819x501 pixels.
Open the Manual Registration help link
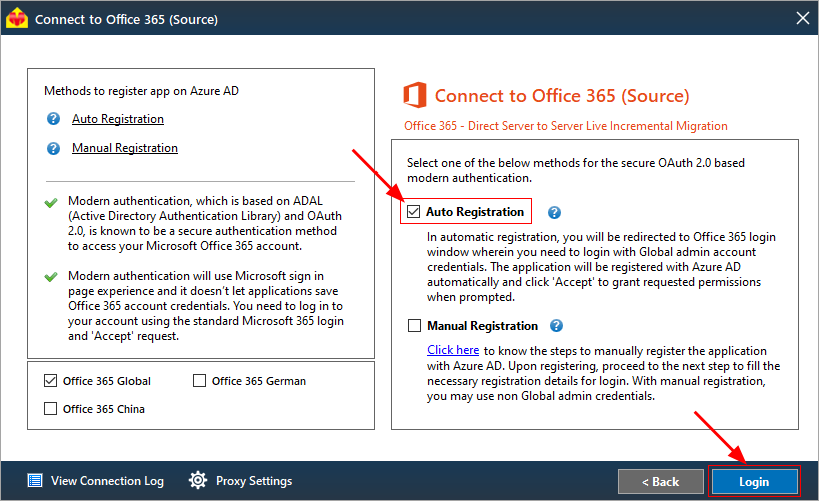(125, 148)
